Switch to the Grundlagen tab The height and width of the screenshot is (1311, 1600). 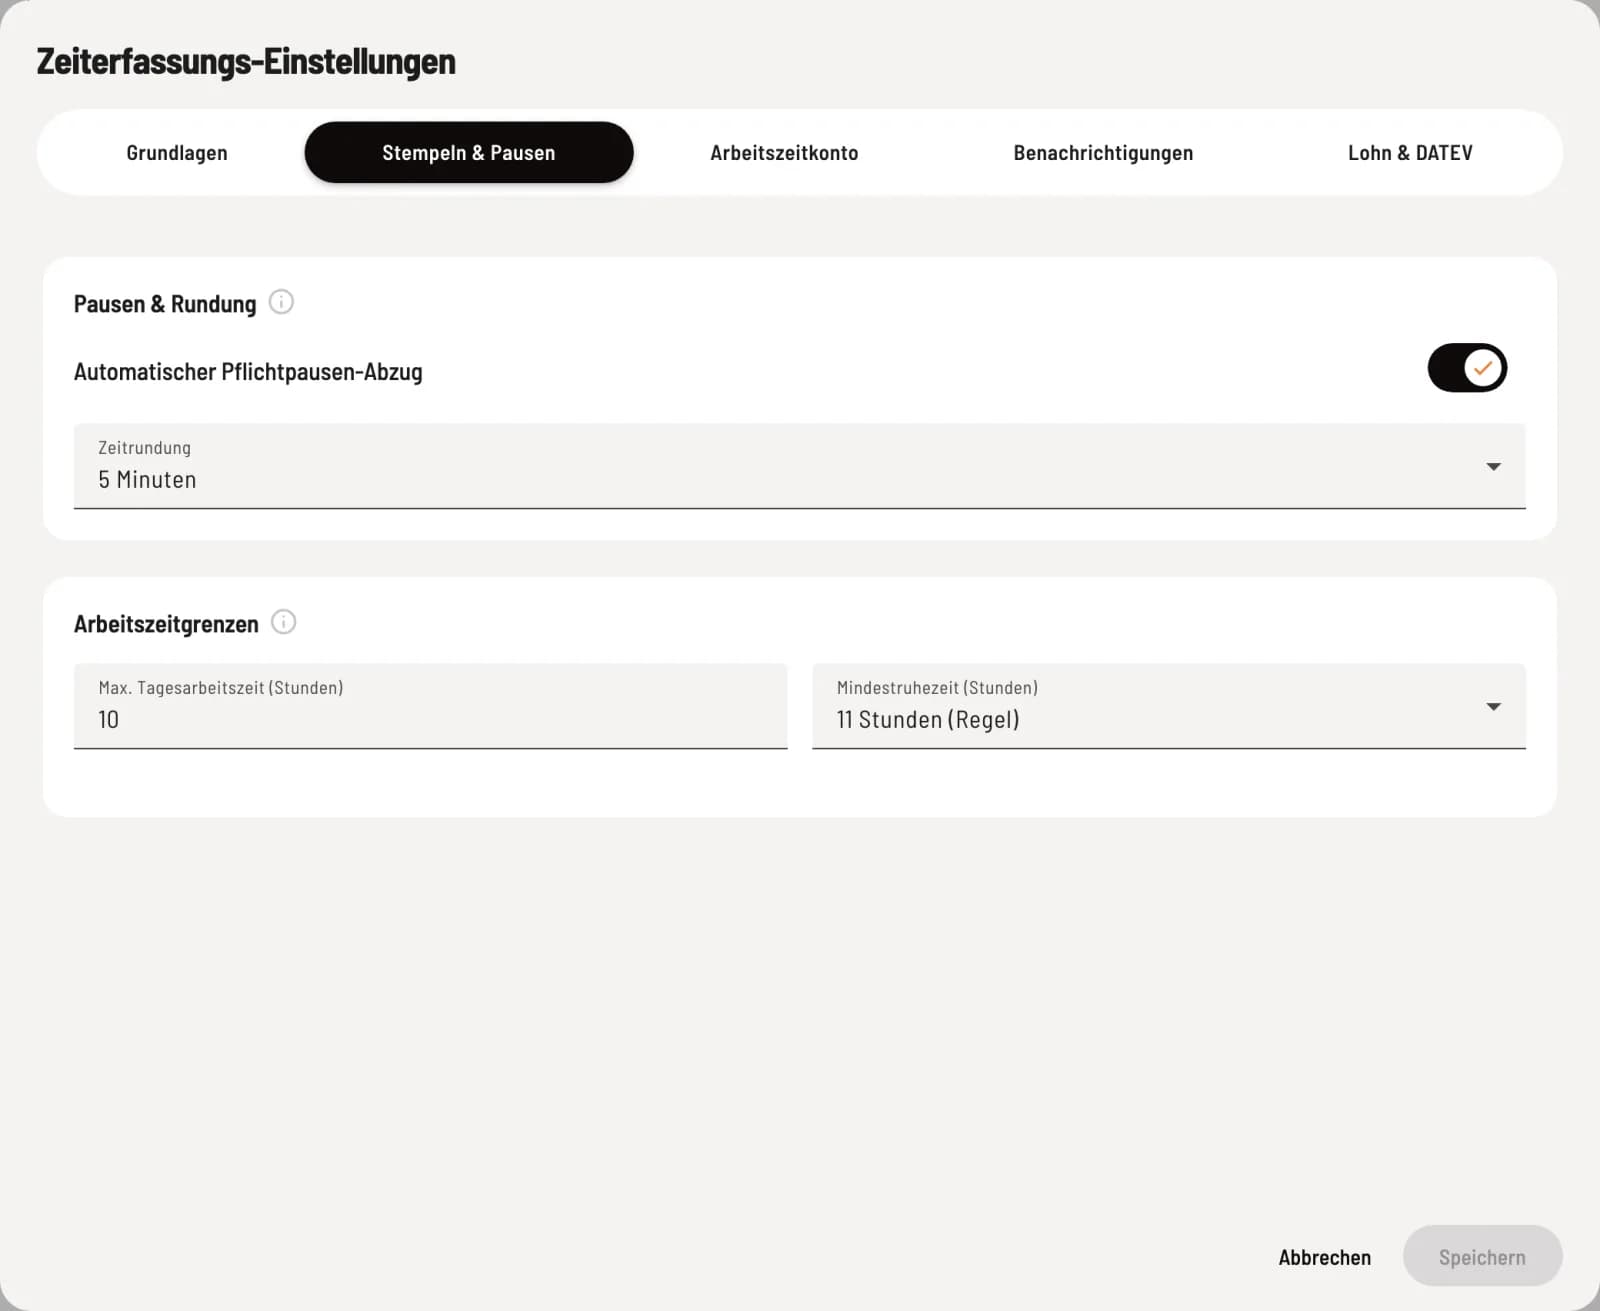[177, 152]
